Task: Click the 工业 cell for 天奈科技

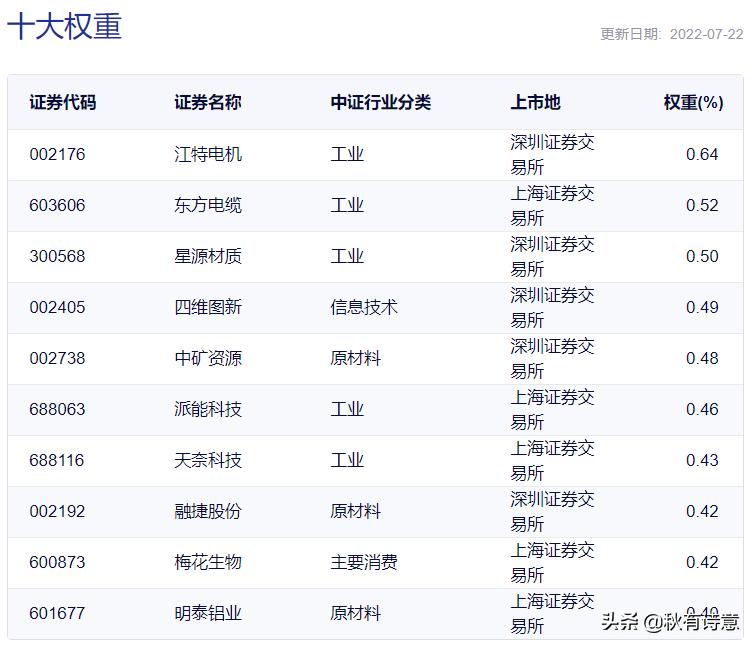Action: [347, 461]
